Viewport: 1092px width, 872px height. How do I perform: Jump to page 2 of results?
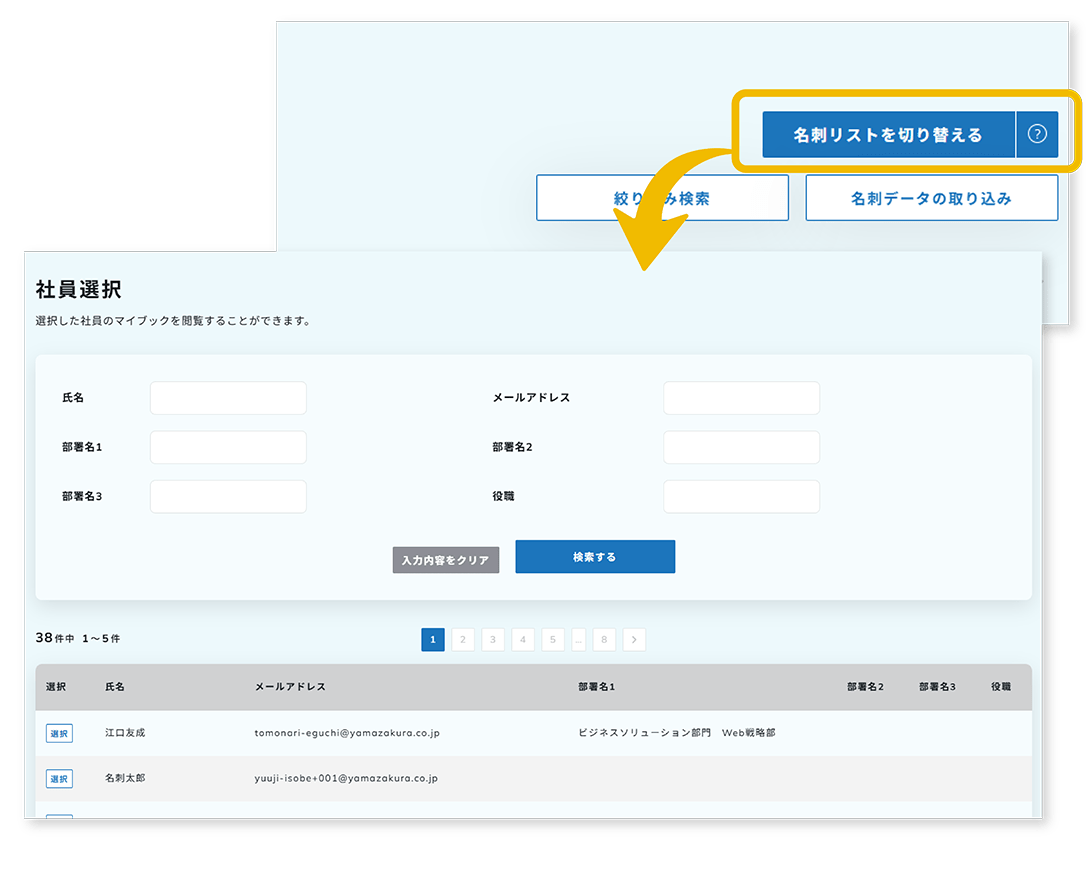[463, 639]
